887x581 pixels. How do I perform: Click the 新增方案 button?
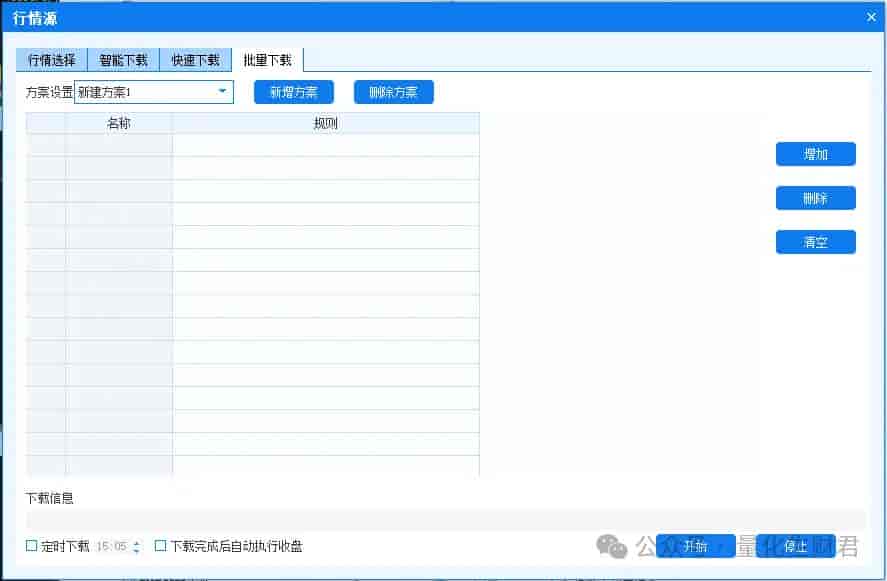click(294, 92)
